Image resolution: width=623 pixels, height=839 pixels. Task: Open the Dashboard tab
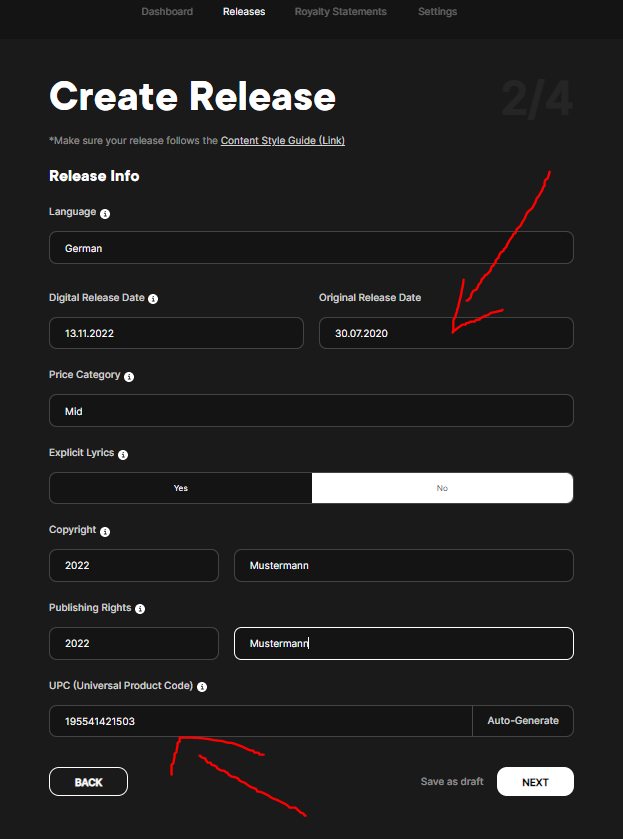[x=167, y=11]
